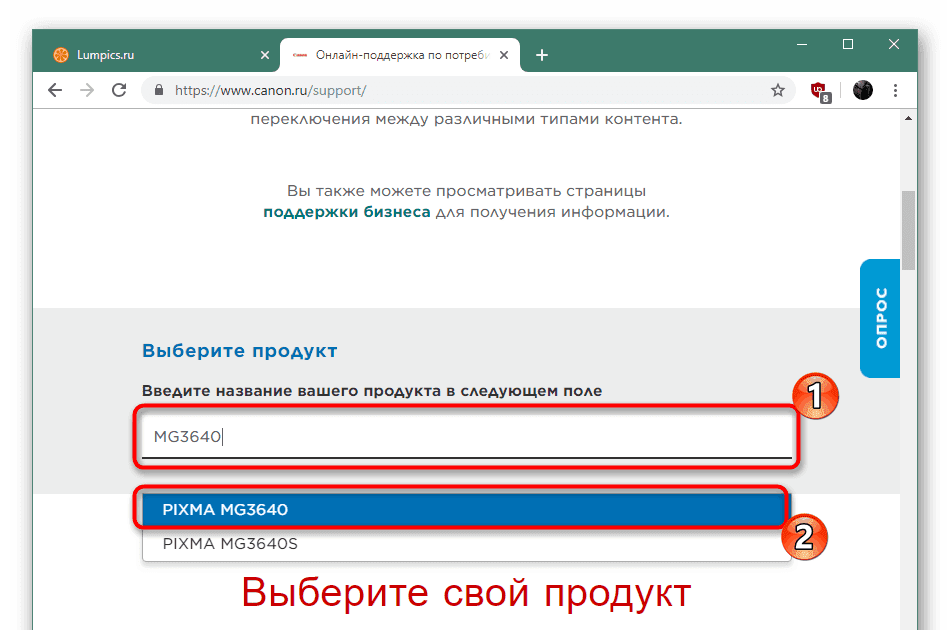950x630 pixels.
Task: Go back with the browser back arrow
Action: pos(55,90)
